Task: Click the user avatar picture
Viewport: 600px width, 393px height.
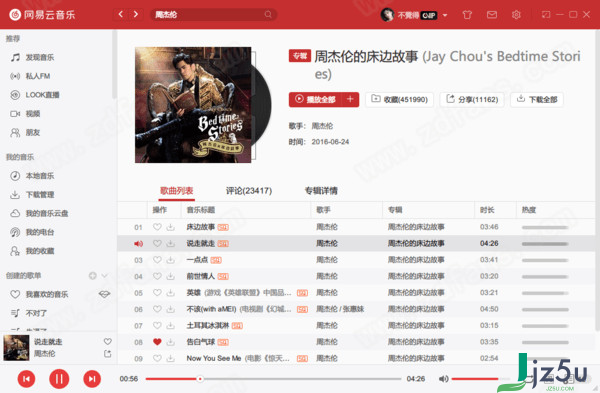Action: pyautogui.click(x=387, y=15)
